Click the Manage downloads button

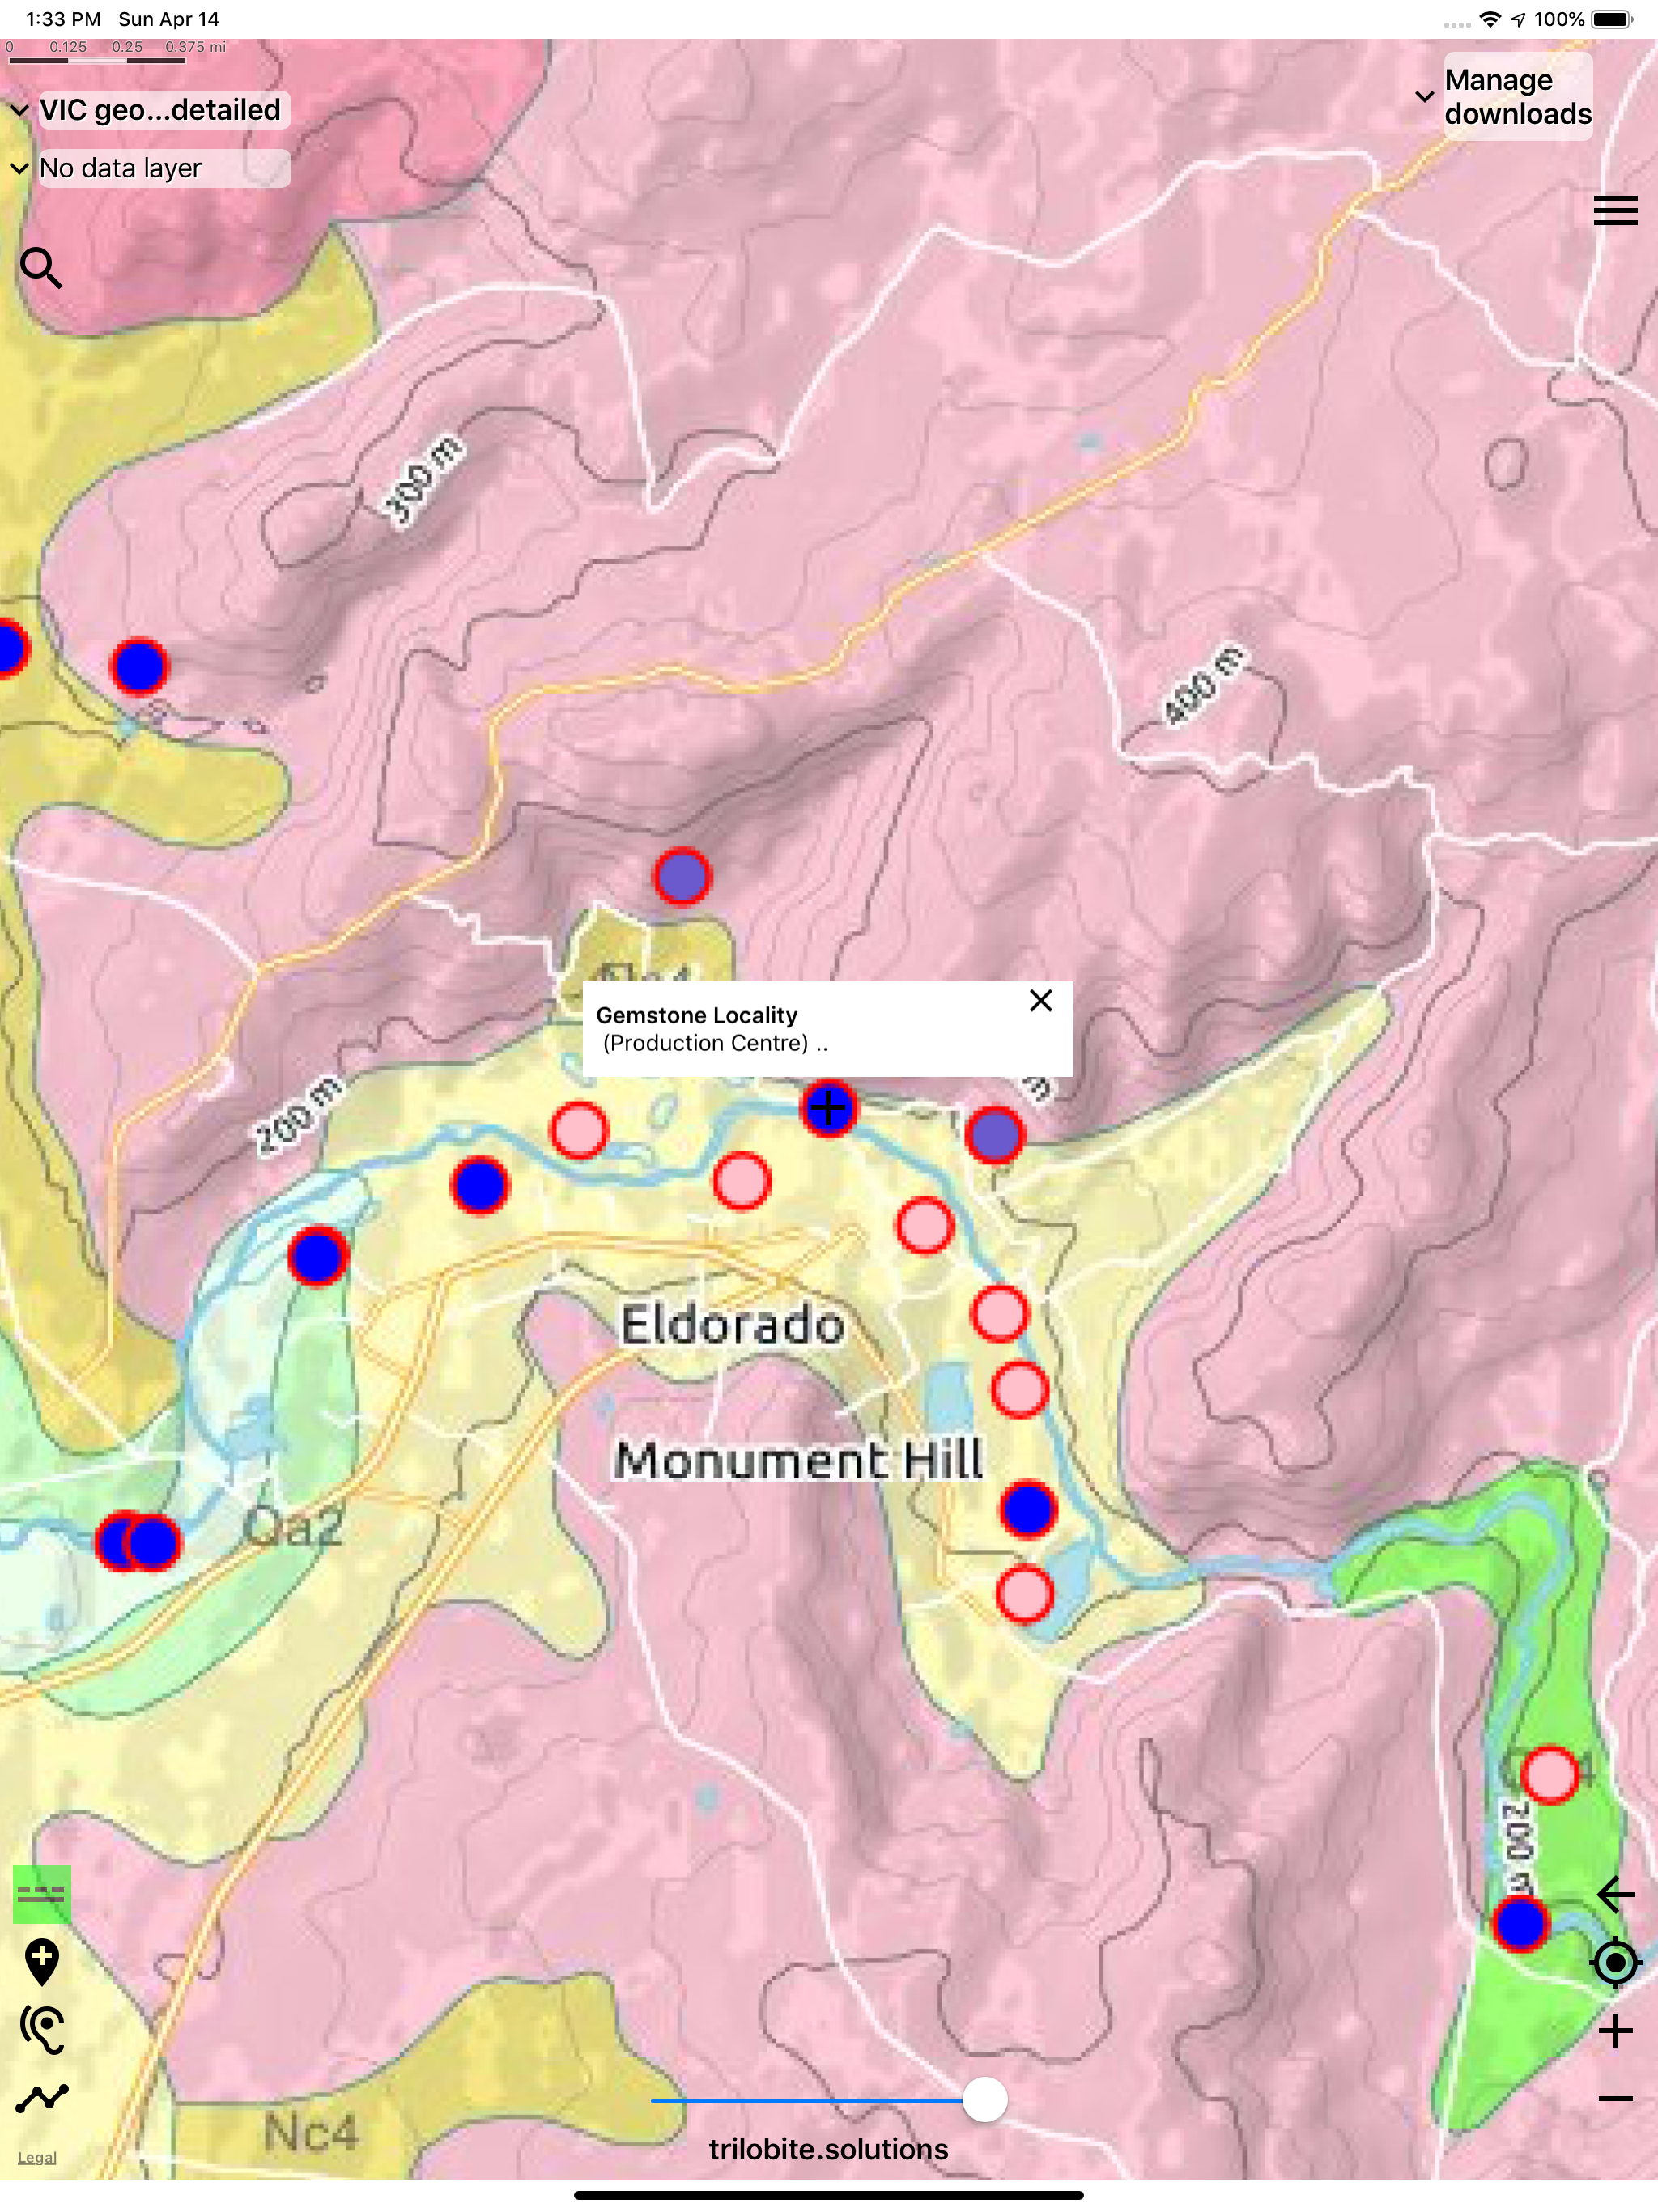[1517, 97]
